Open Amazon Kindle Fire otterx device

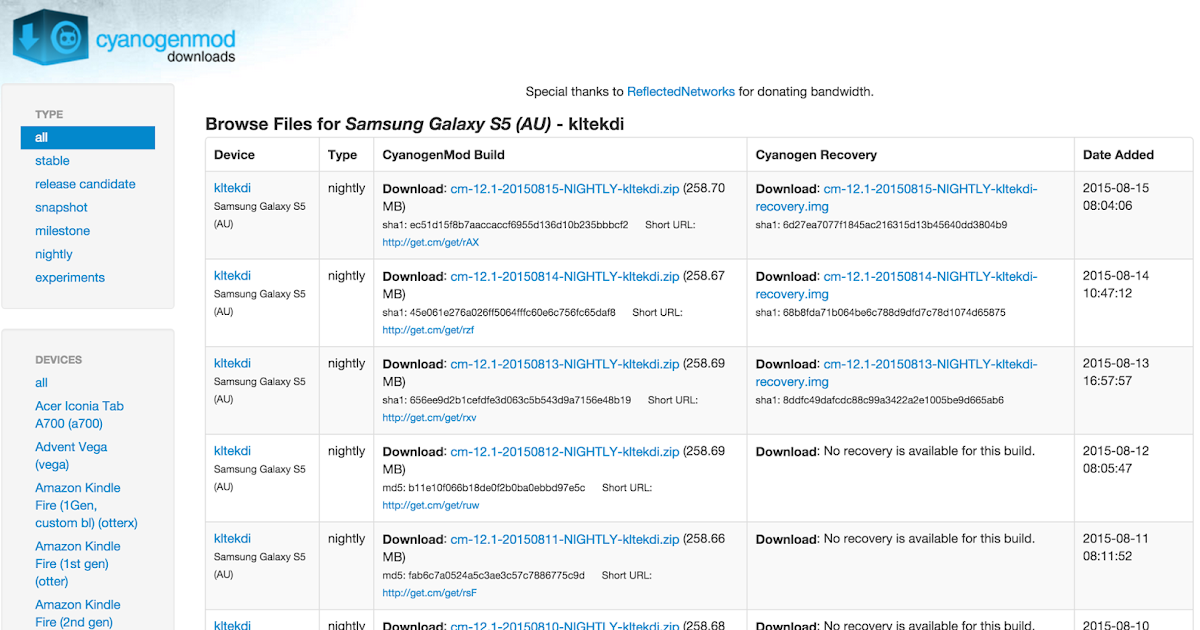coord(86,505)
